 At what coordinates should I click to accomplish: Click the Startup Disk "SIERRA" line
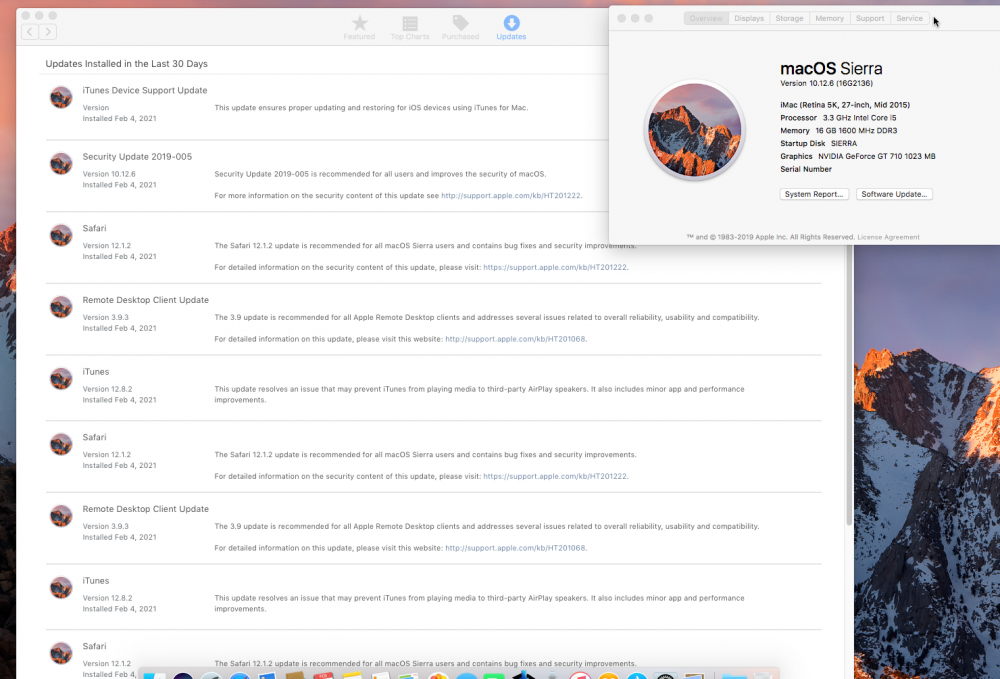tap(818, 143)
